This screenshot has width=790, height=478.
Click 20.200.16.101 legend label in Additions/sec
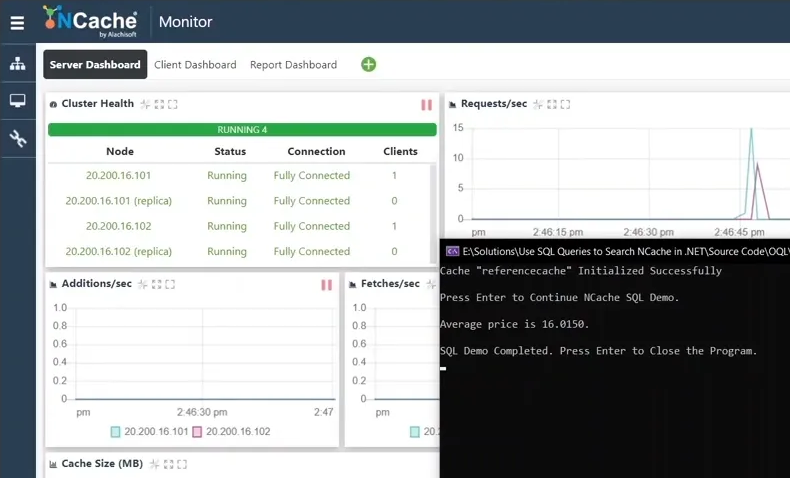156,432
